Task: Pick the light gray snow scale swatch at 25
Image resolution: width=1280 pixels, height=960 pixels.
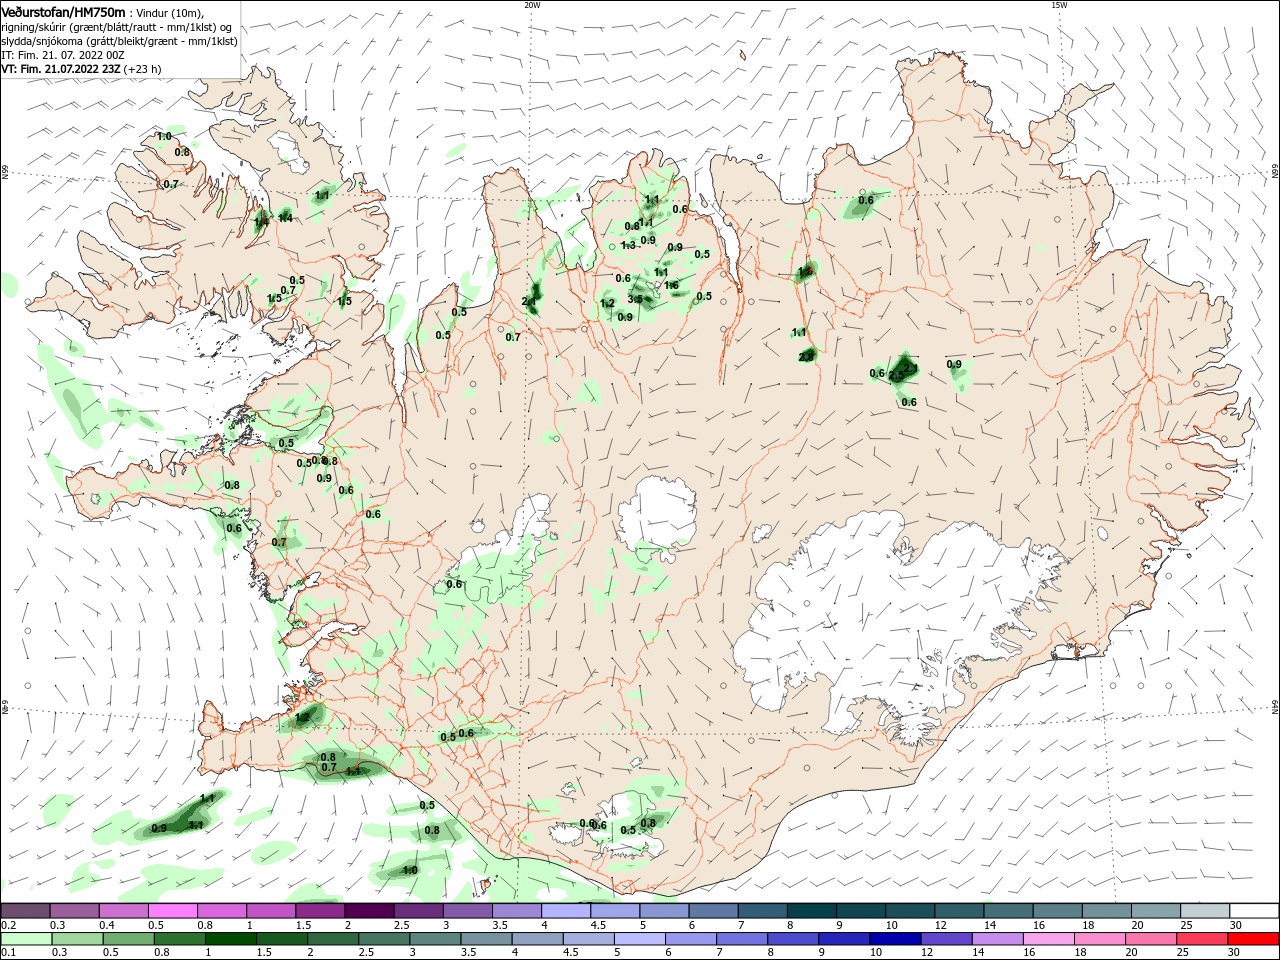Action: (1205, 911)
